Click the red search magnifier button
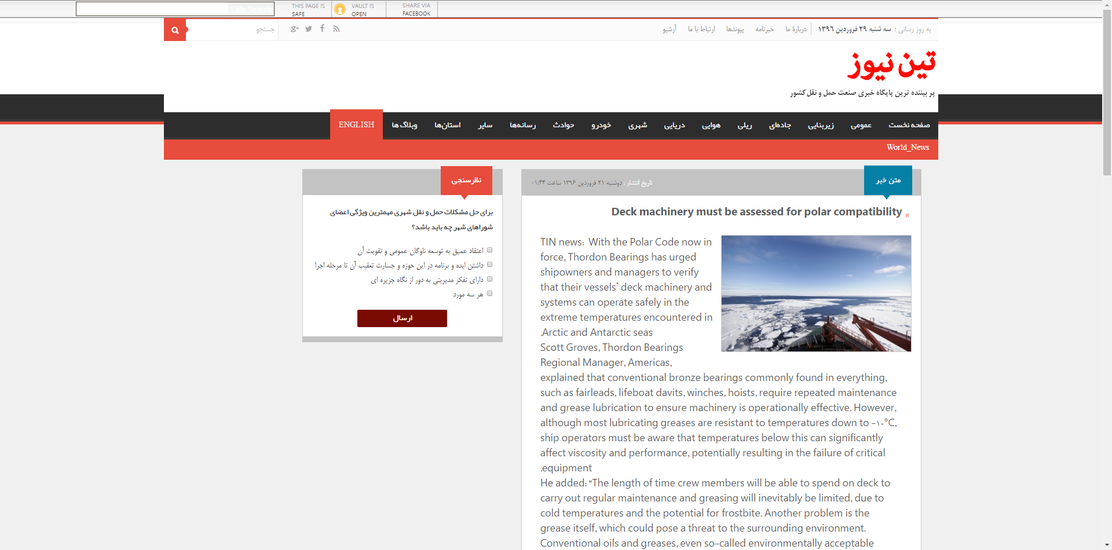1112x550 pixels. point(174,30)
